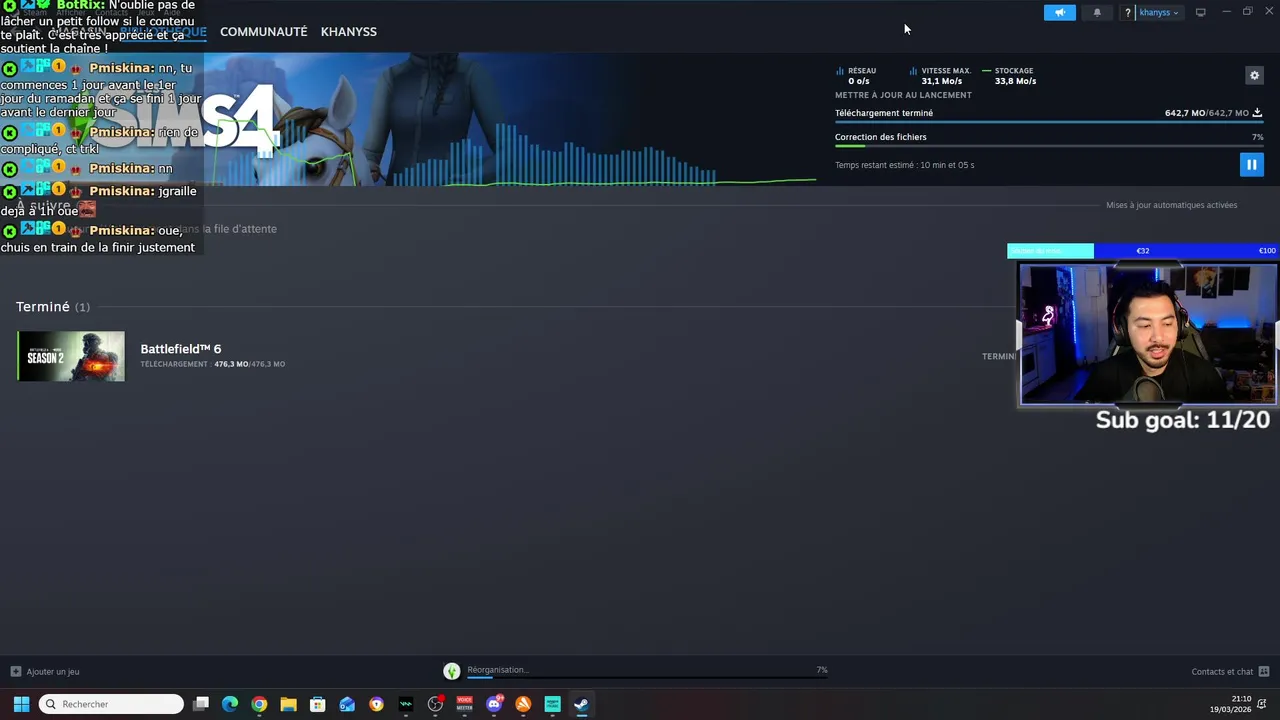Open the system tray icon after the clock
Screen dimensions: 1280x720
pos(1263,704)
